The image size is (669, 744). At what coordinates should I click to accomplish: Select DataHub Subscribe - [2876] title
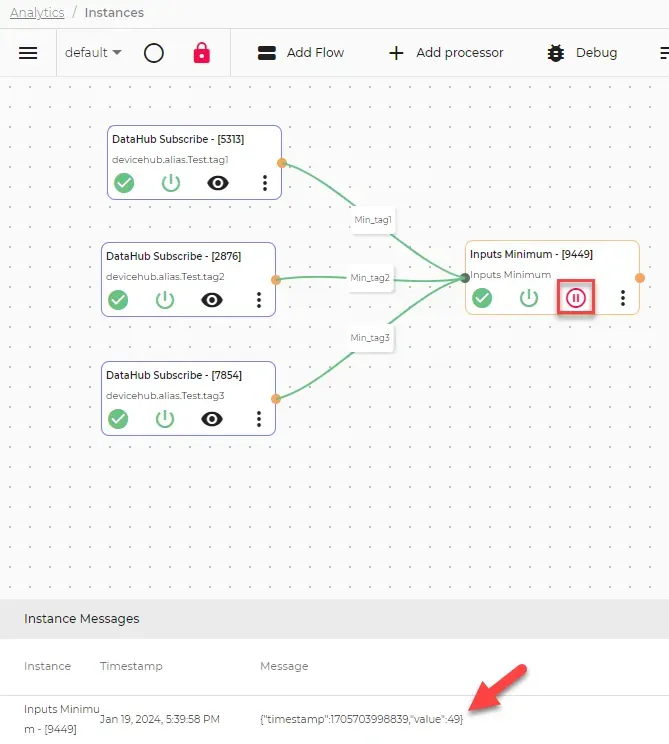174,256
